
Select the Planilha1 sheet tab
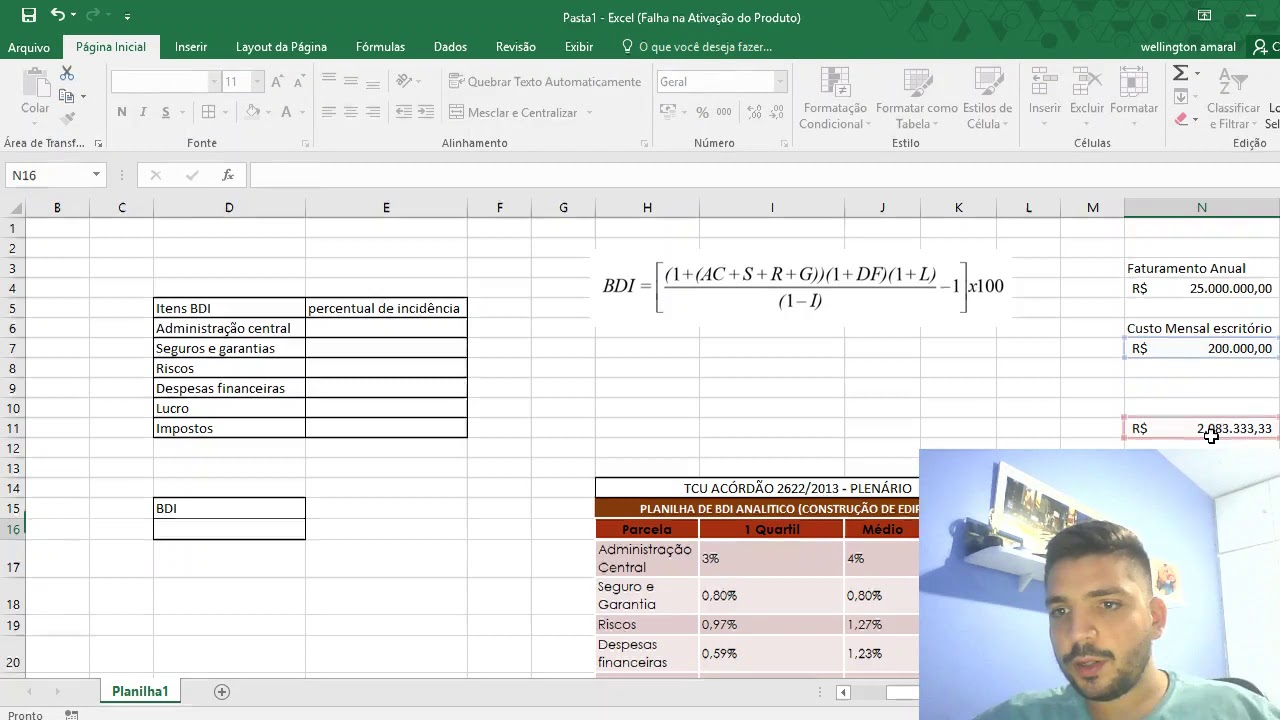pyautogui.click(x=140, y=691)
